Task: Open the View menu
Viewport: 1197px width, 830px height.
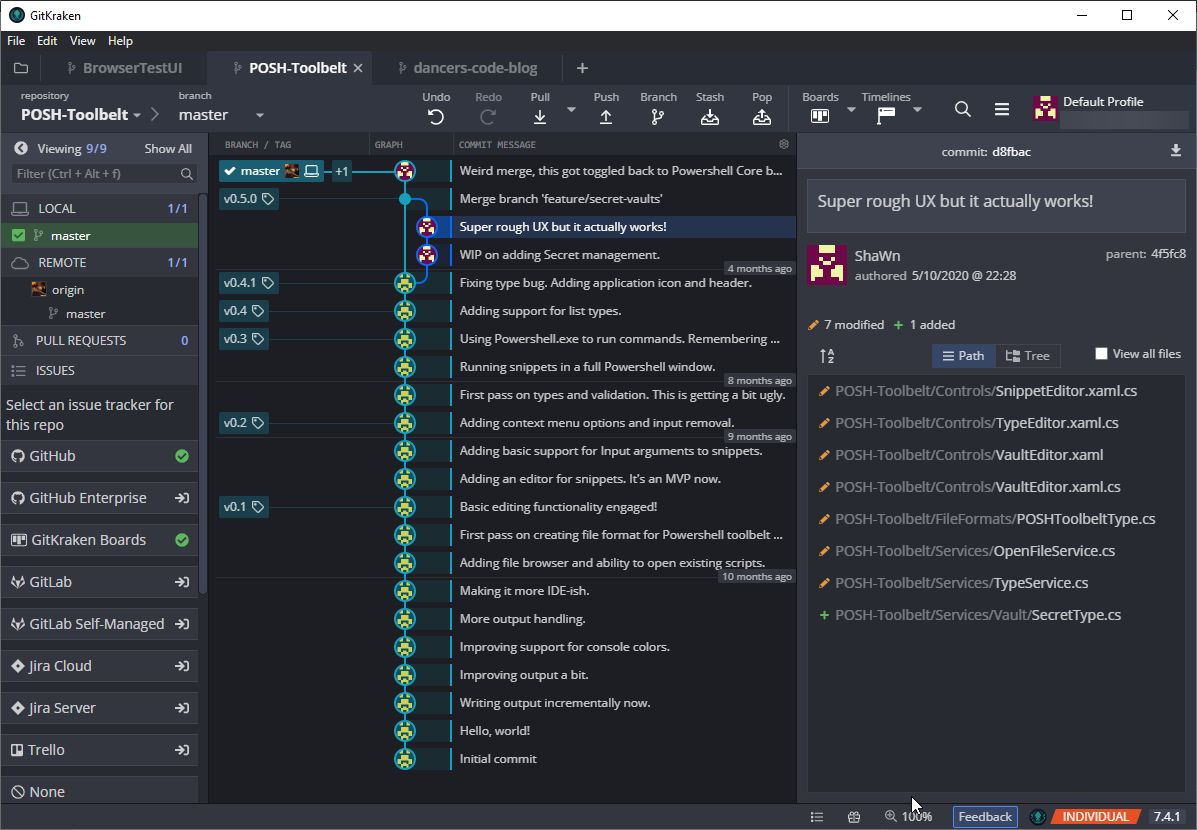Action: coord(82,41)
